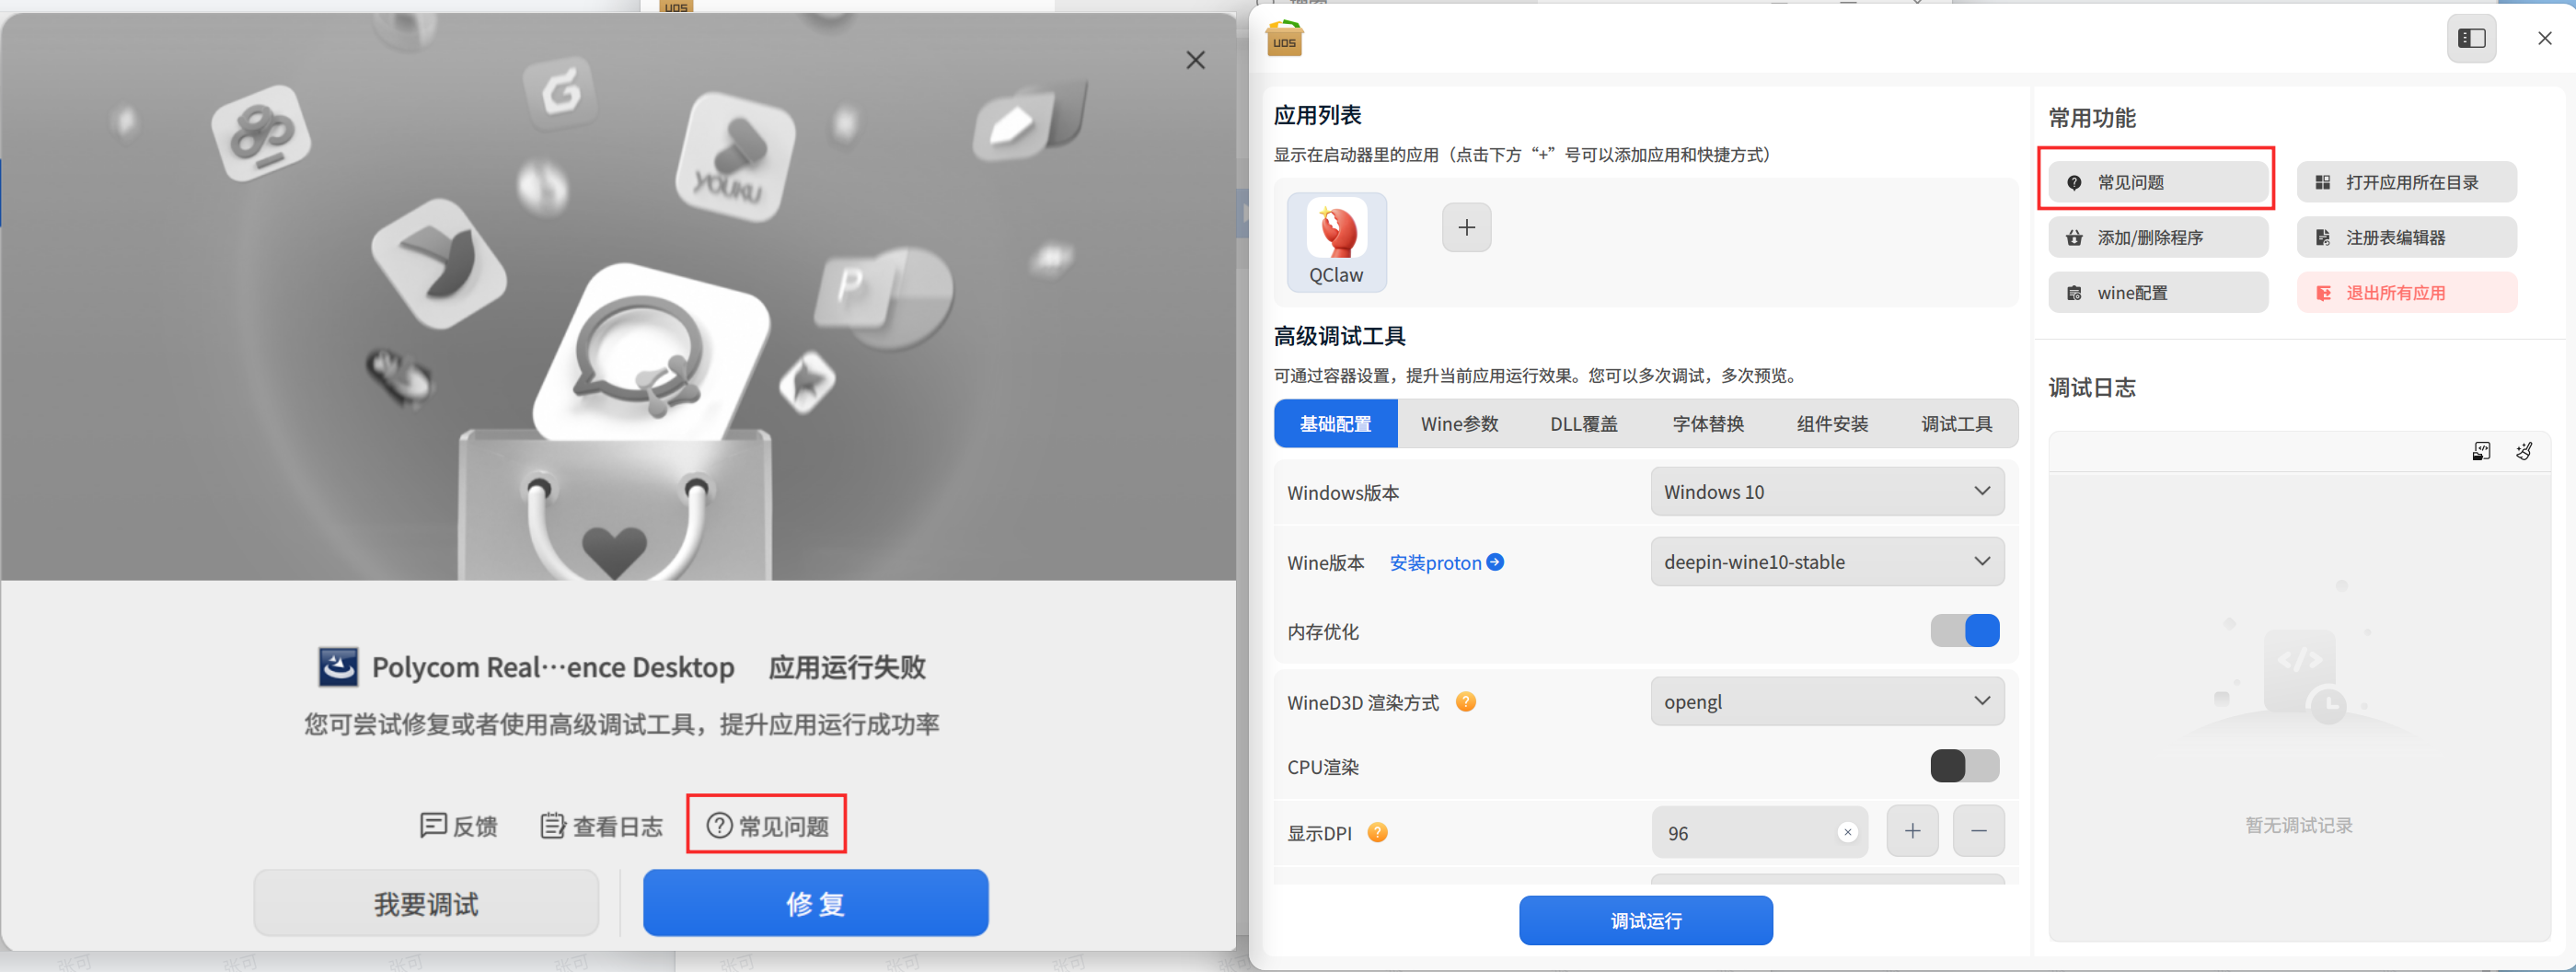Open the Wine版本 dropdown
The height and width of the screenshot is (972, 2576).
[1828, 562]
